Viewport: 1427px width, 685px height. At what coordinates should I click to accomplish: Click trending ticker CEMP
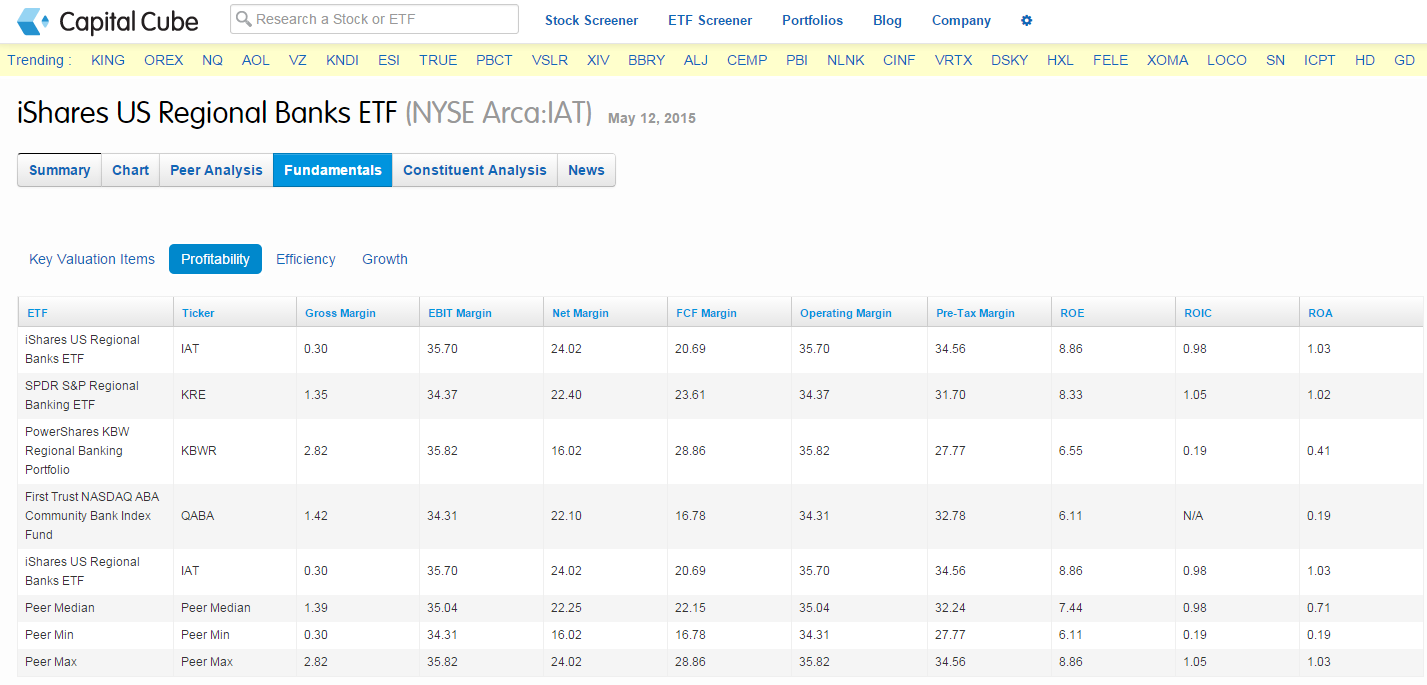point(747,60)
